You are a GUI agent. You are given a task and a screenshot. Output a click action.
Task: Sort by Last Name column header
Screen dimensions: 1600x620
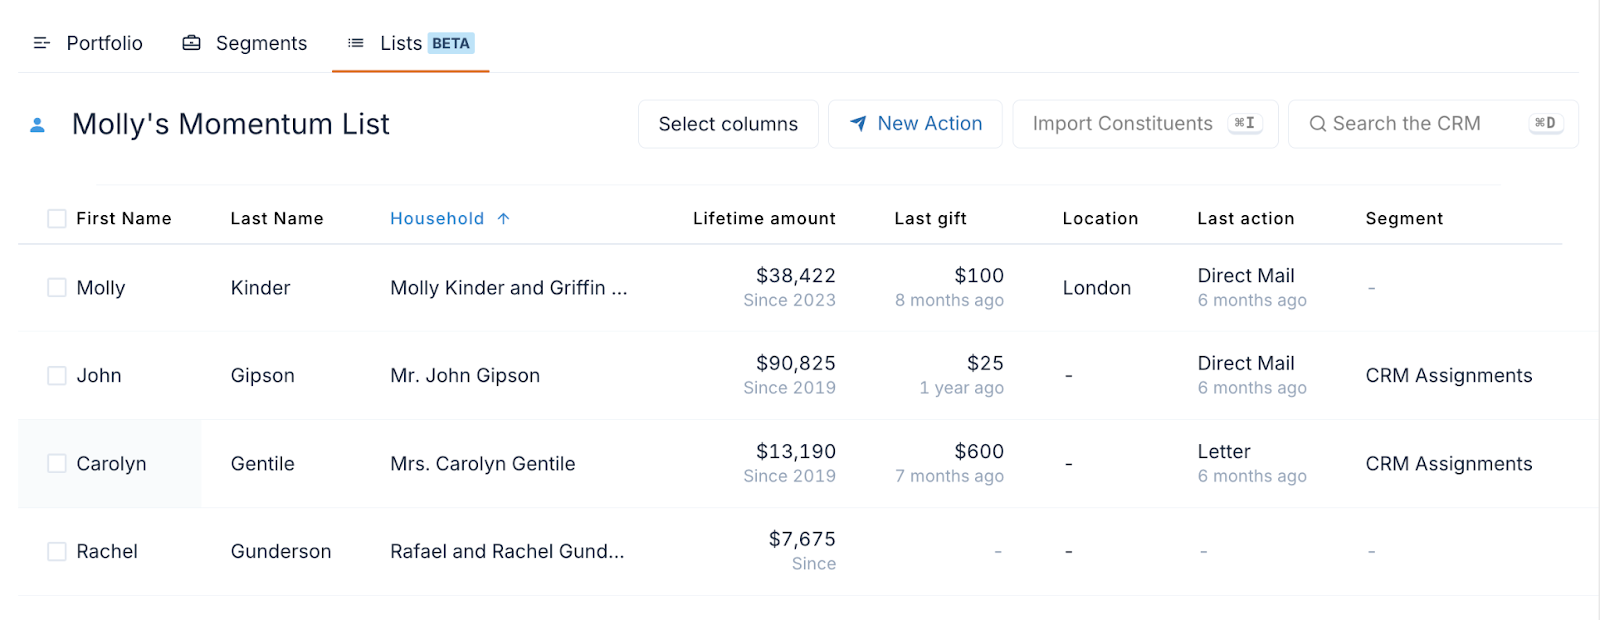(277, 218)
